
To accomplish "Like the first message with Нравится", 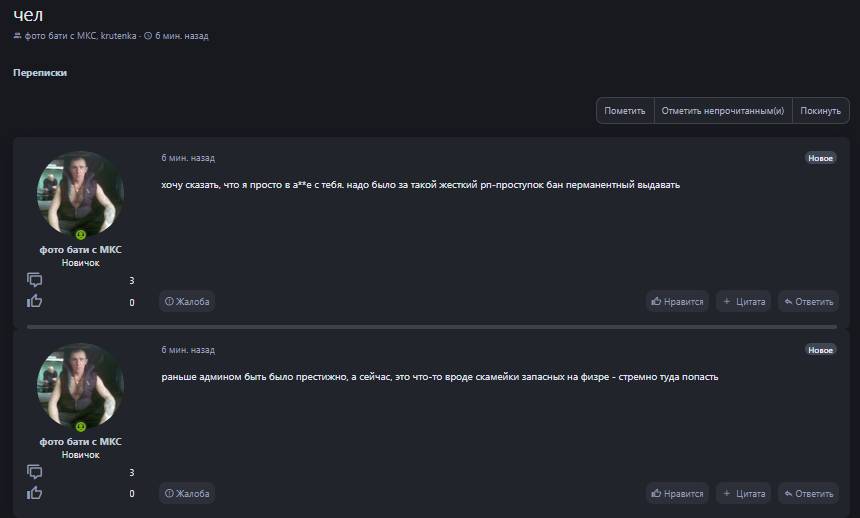I will point(677,301).
